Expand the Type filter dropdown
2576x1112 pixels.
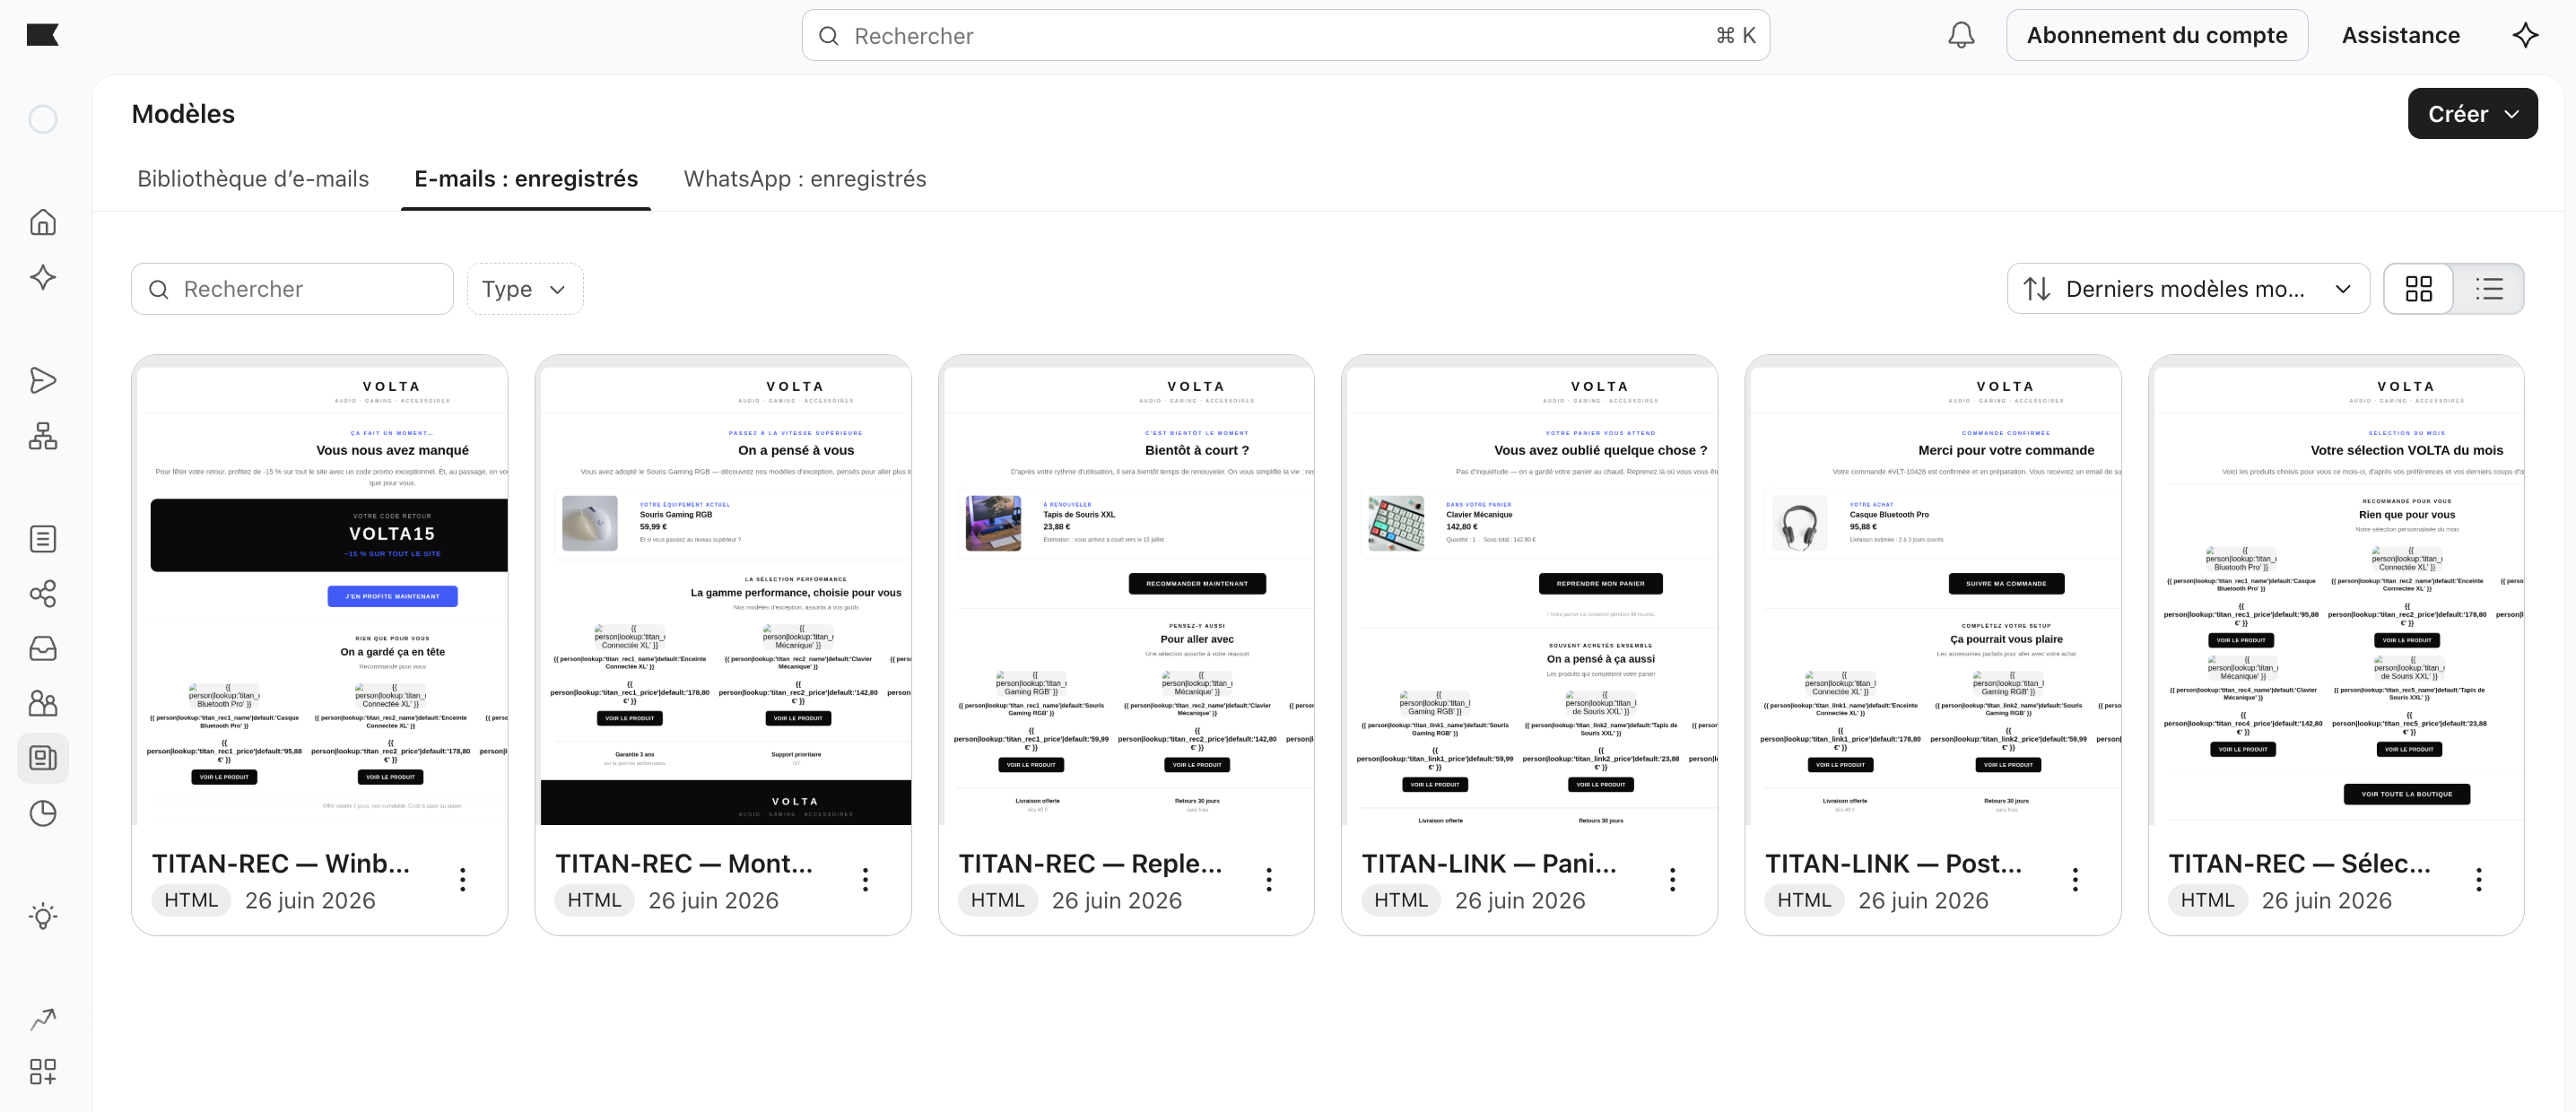coord(525,289)
